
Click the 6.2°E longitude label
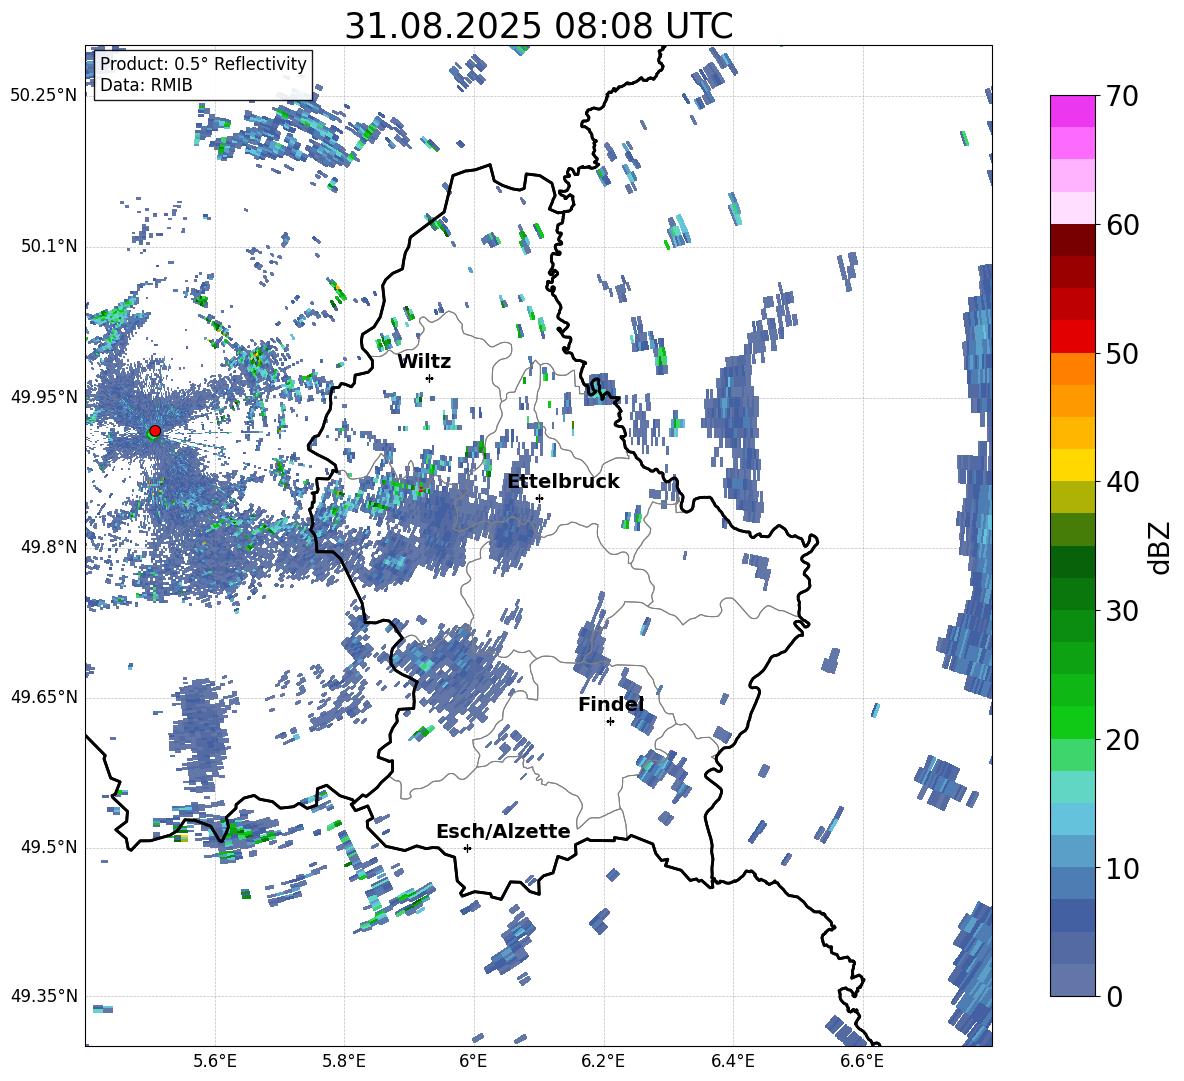pyautogui.click(x=603, y=1061)
